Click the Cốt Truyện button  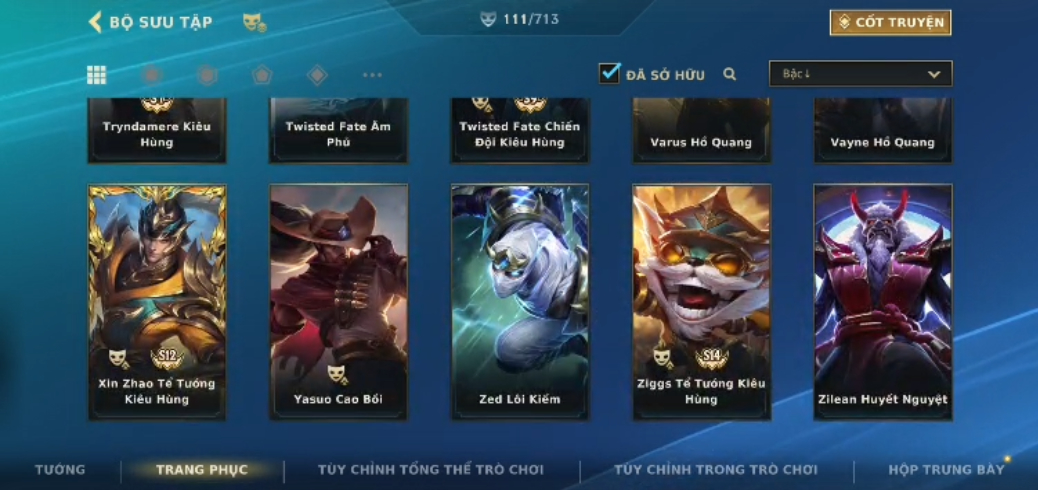click(890, 23)
